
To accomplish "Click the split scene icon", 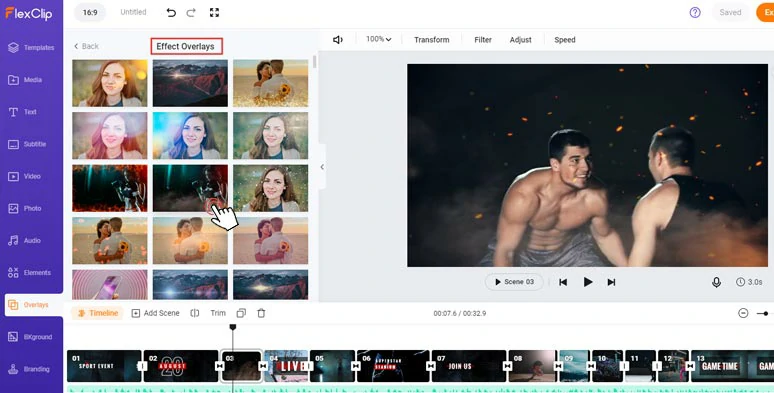I will (x=195, y=313).
